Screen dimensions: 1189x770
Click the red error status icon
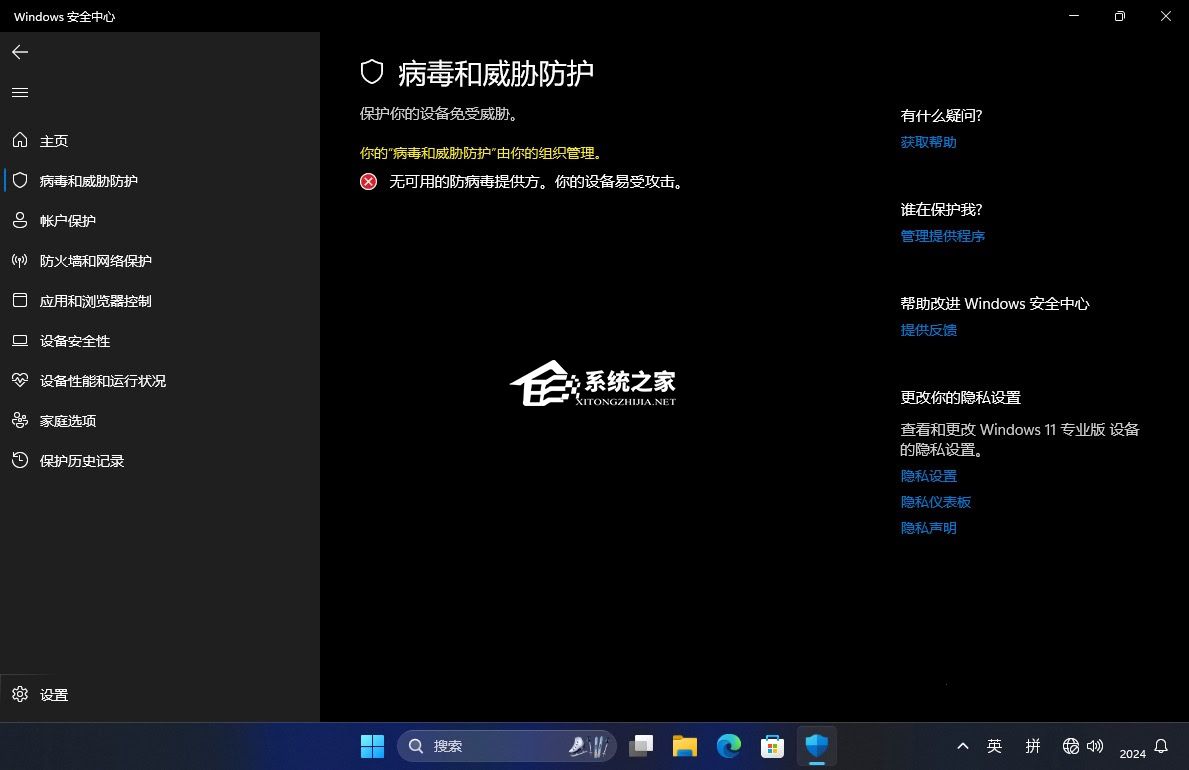pos(369,181)
